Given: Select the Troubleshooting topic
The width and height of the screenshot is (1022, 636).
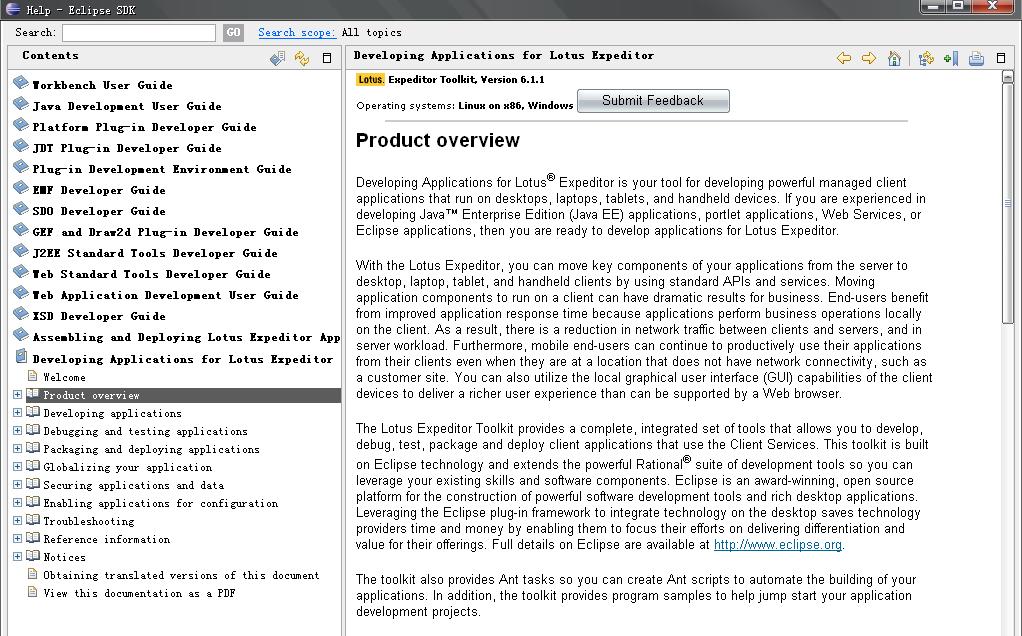Looking at the screenshot, I should (89, 521).
